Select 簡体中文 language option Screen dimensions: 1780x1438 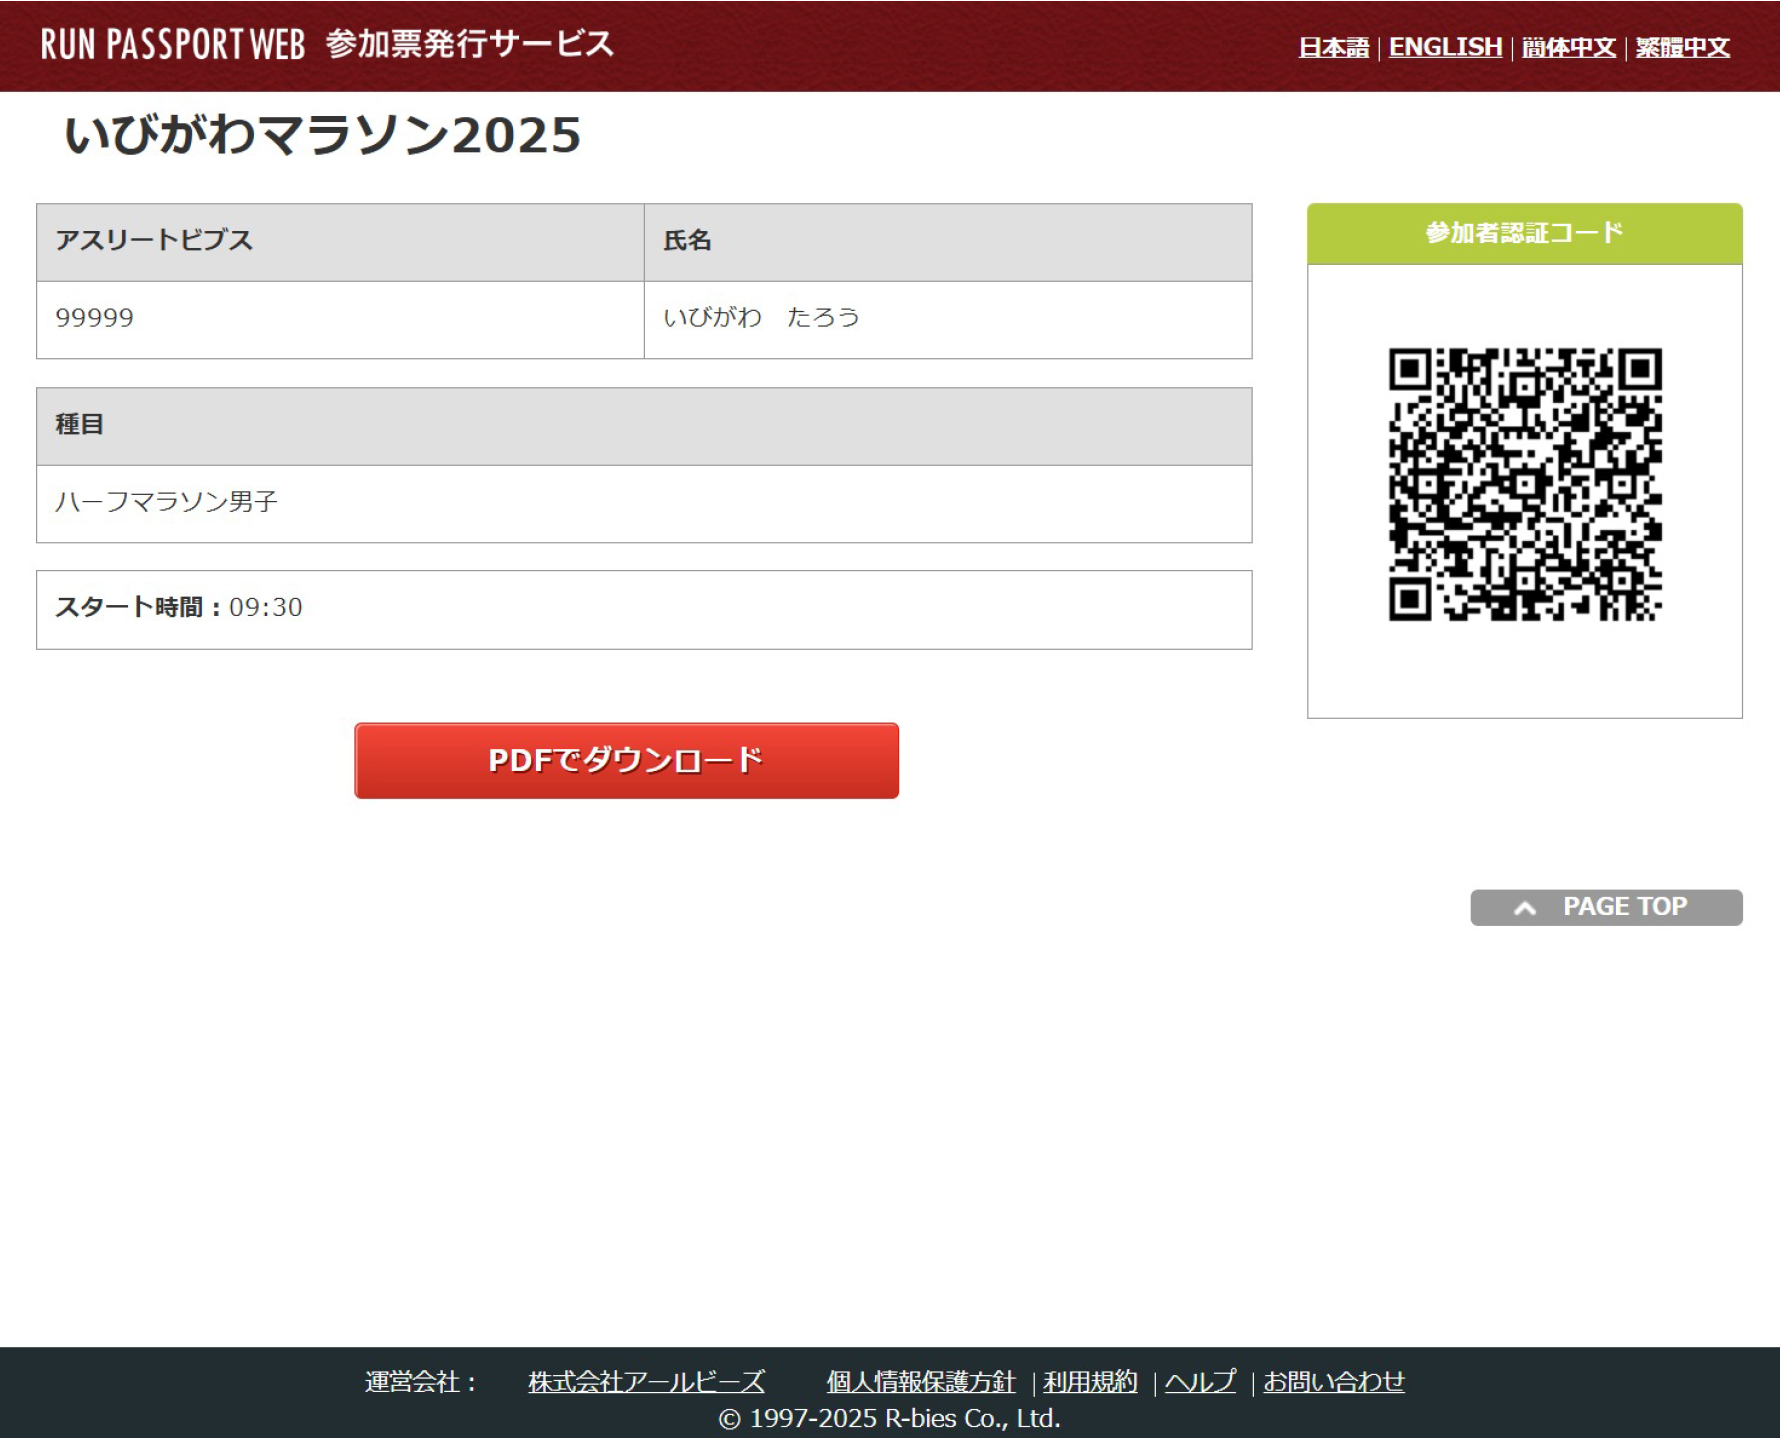[x=1568, y=47]
